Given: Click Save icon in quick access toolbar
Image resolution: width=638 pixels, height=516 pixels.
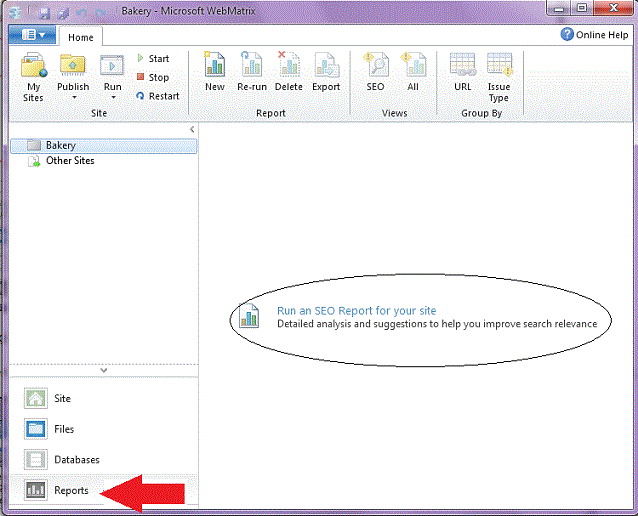Looking at the screenshot, I should point(44,14).
